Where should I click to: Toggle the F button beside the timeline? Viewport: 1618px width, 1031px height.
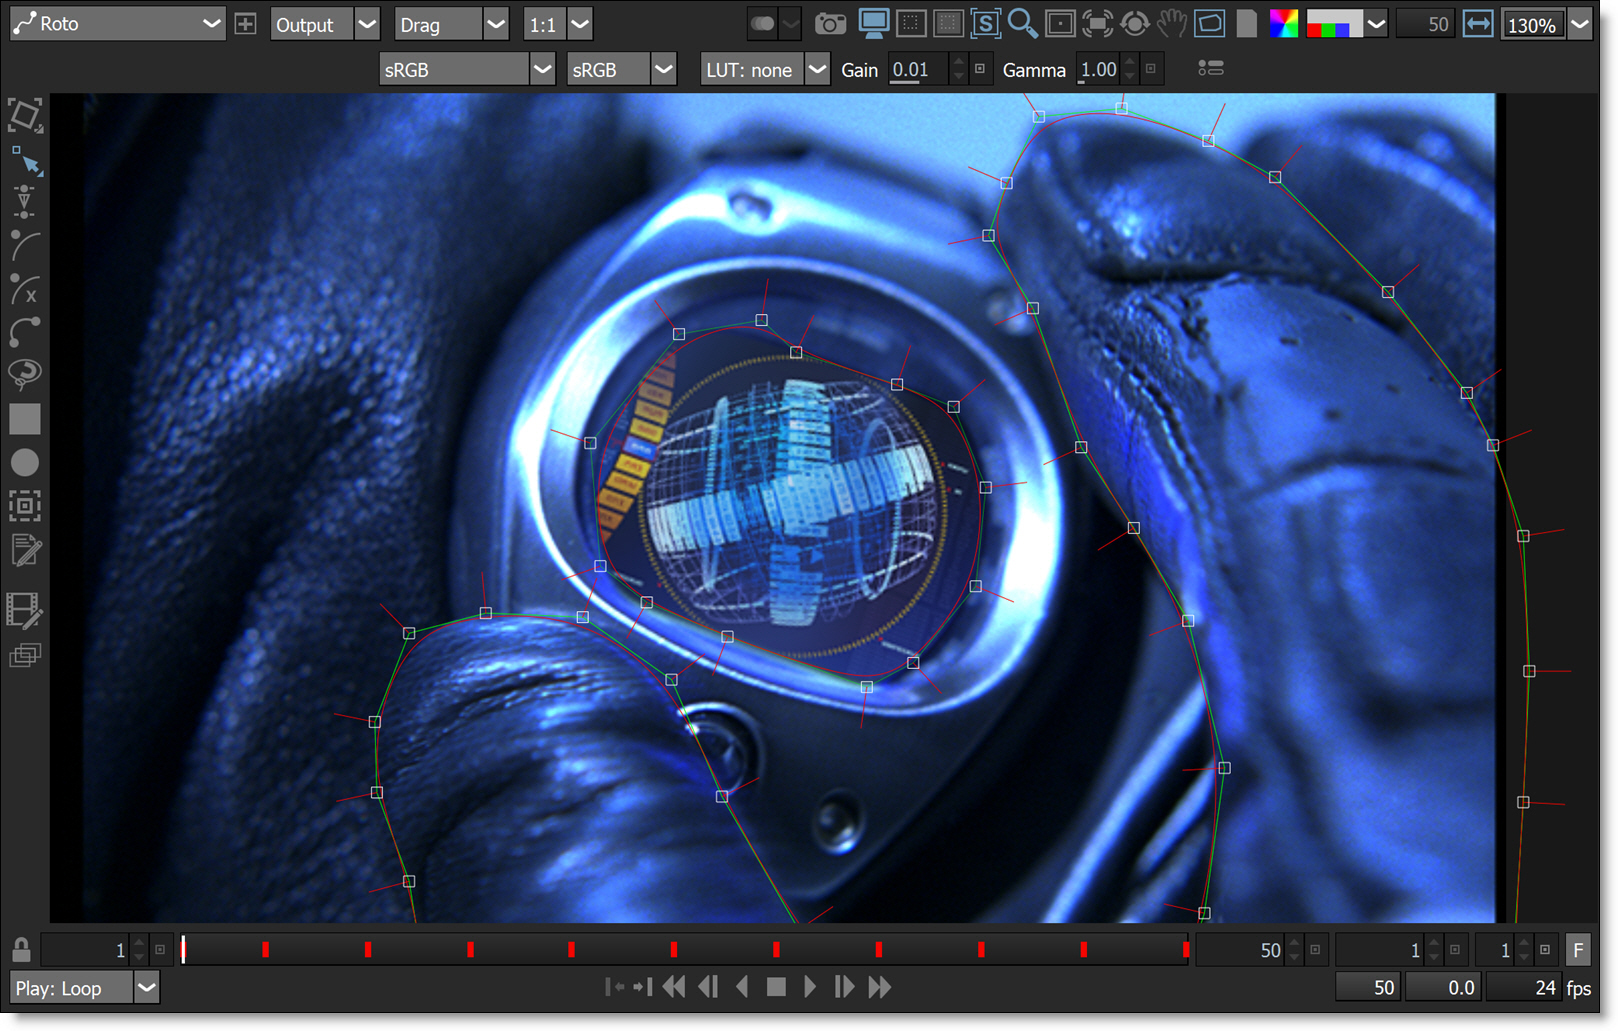(x=1578, y=950)
